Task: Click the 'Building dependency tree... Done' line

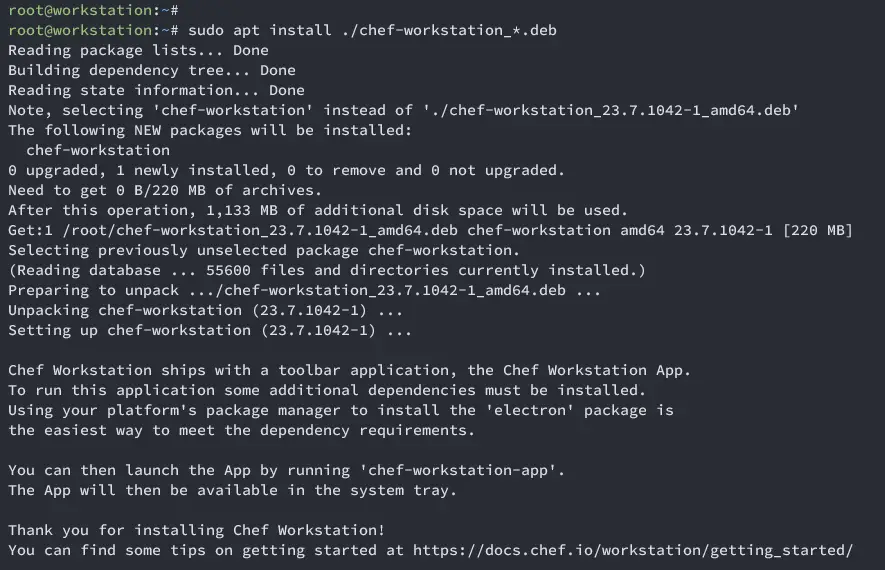Action: (152, 70)
